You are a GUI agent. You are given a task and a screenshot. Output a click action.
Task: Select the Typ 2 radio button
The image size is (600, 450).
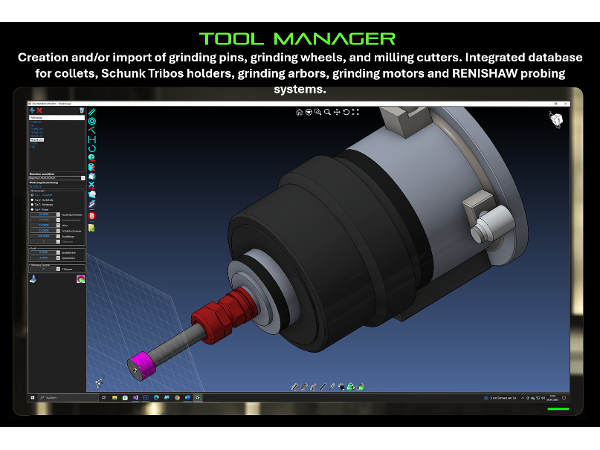click(32, 199)
